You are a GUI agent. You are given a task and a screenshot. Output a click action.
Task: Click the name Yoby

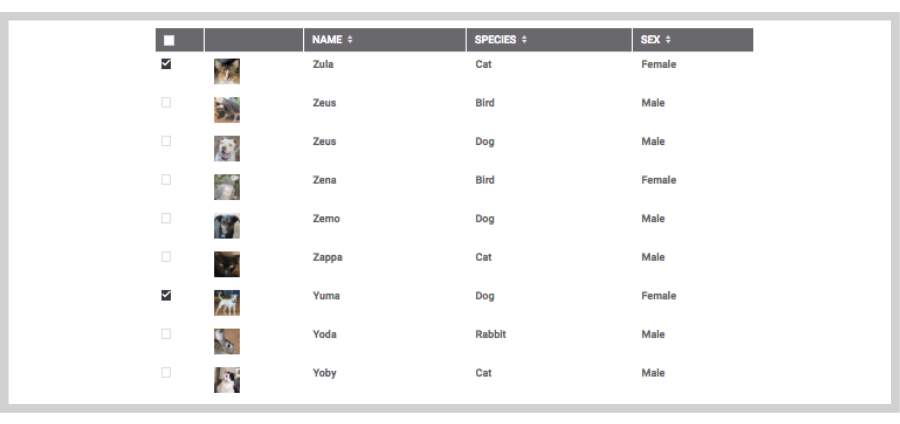324,373
